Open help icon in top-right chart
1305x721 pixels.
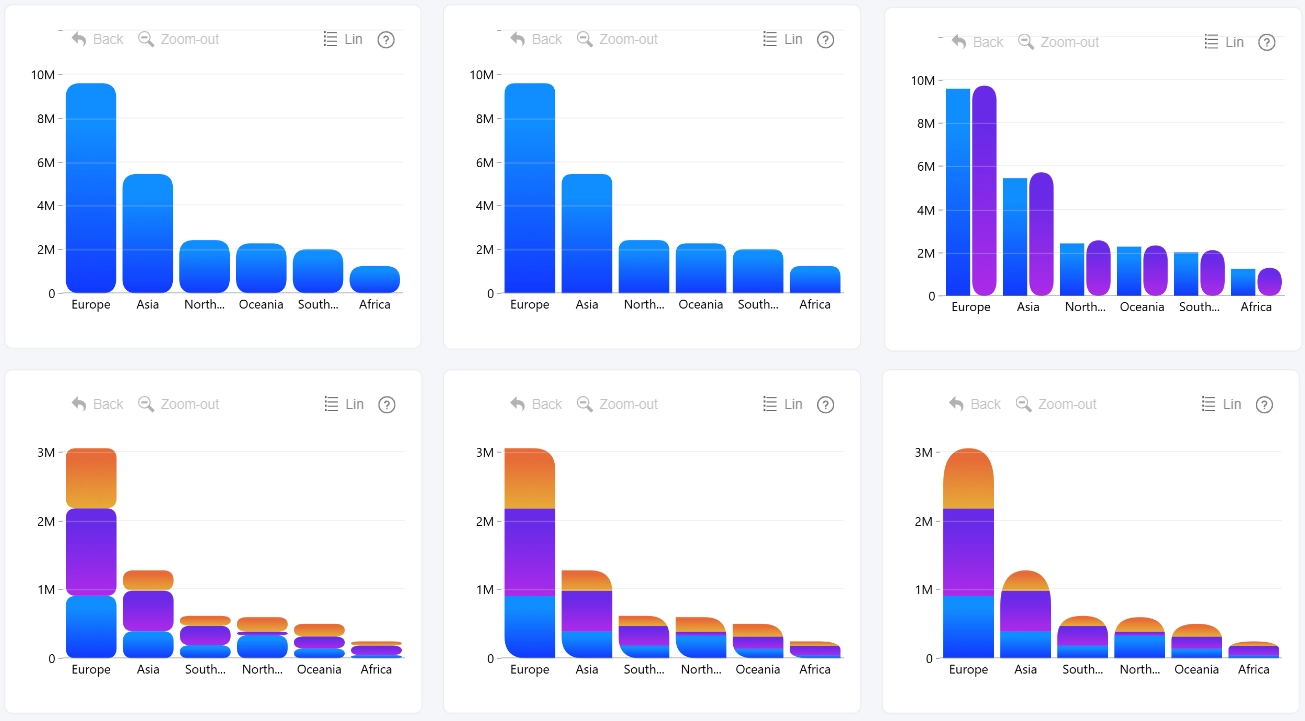pos(1266,43)
